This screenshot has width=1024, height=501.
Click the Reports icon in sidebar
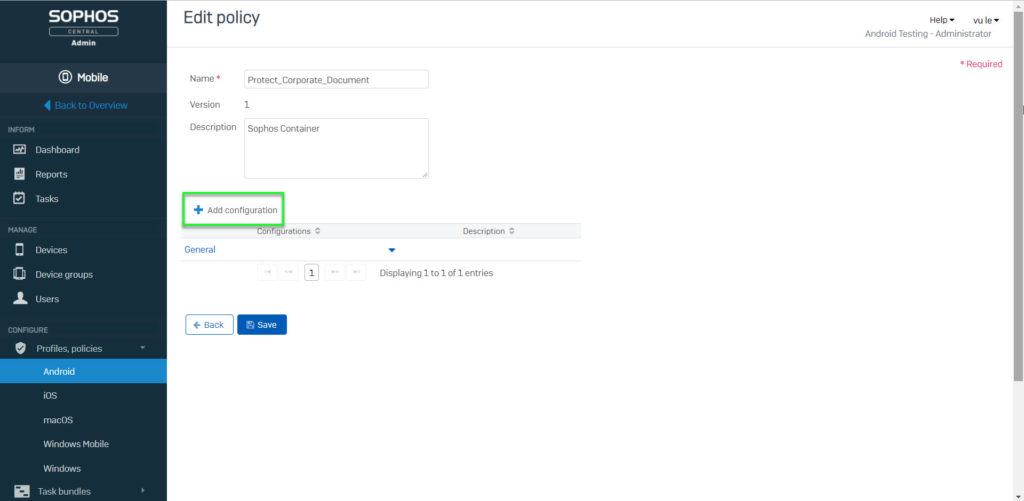20,174
